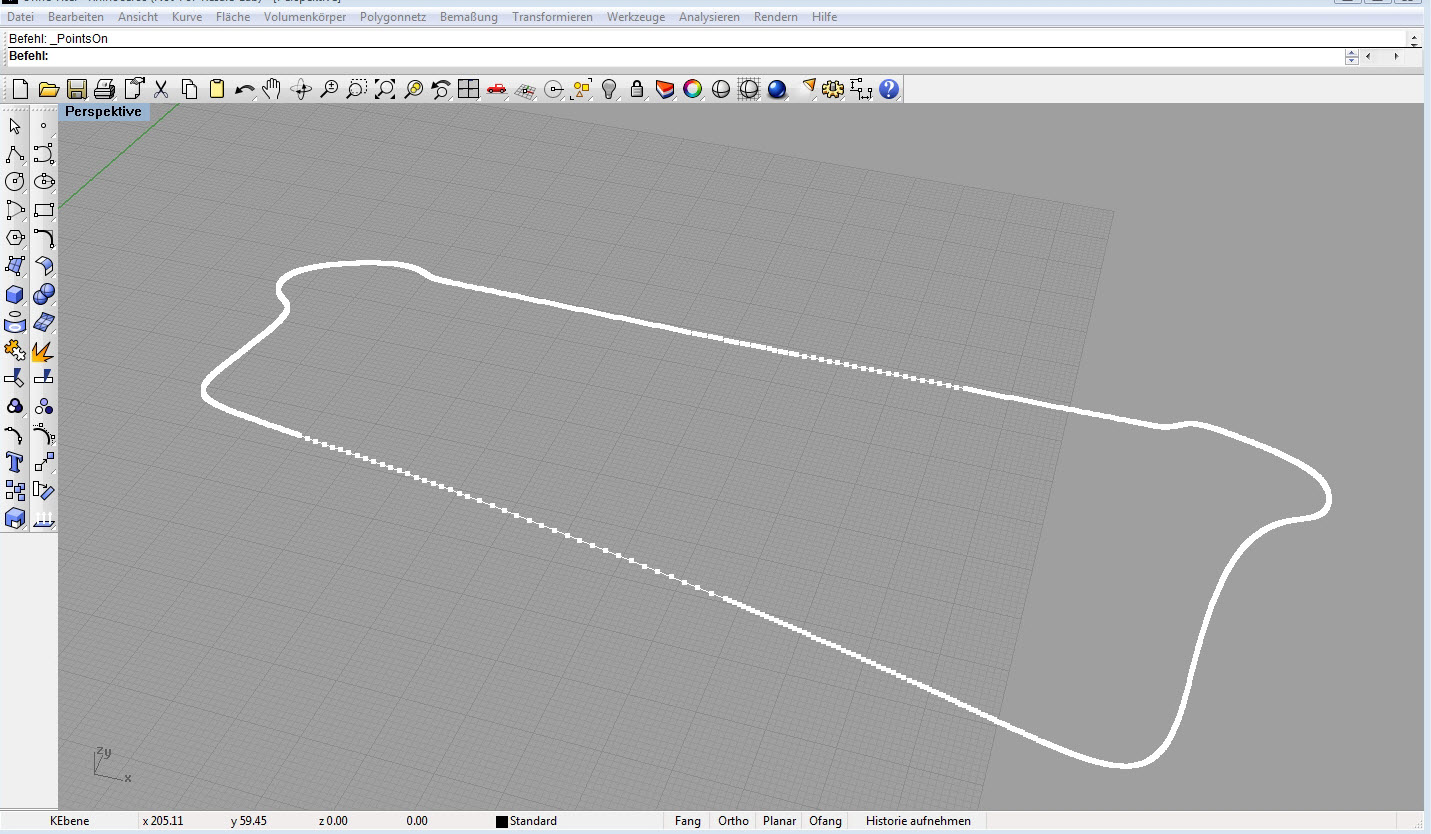Open the Layers panel icon
The image size is (1431, 834).
tap(665, 89)
